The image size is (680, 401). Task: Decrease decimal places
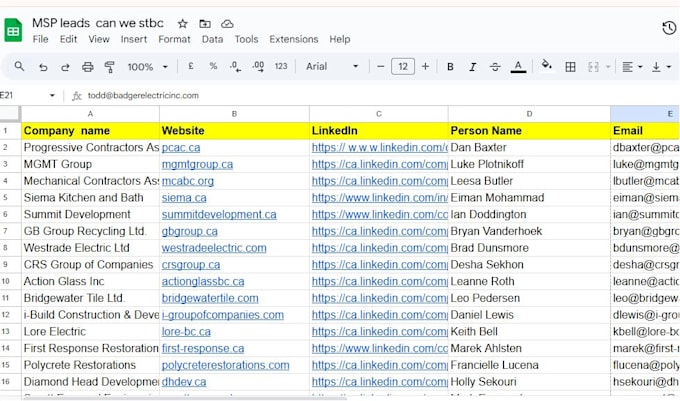[235, 66]
